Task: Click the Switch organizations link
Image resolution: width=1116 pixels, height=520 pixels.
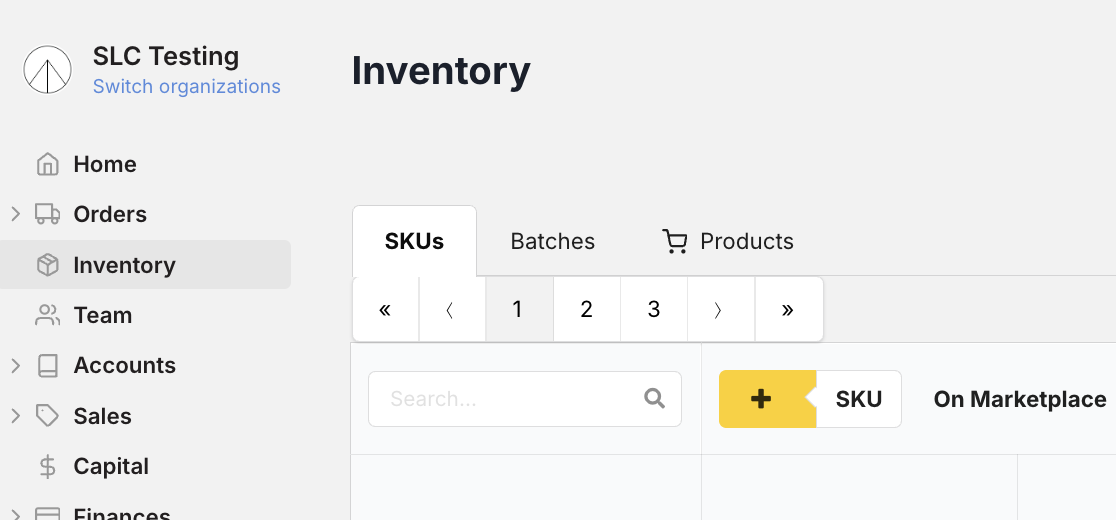Action: pos(187,87)
